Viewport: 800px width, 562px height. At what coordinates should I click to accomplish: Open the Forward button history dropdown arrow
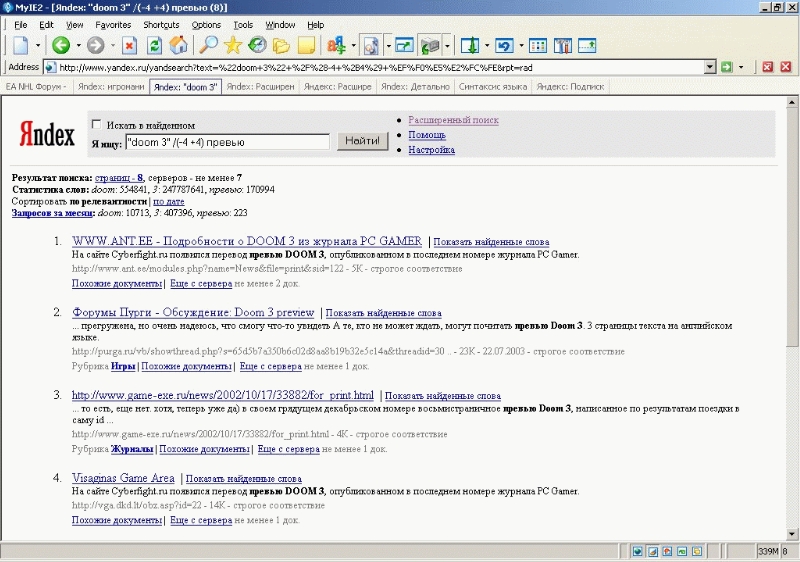(x=113, y=45)
